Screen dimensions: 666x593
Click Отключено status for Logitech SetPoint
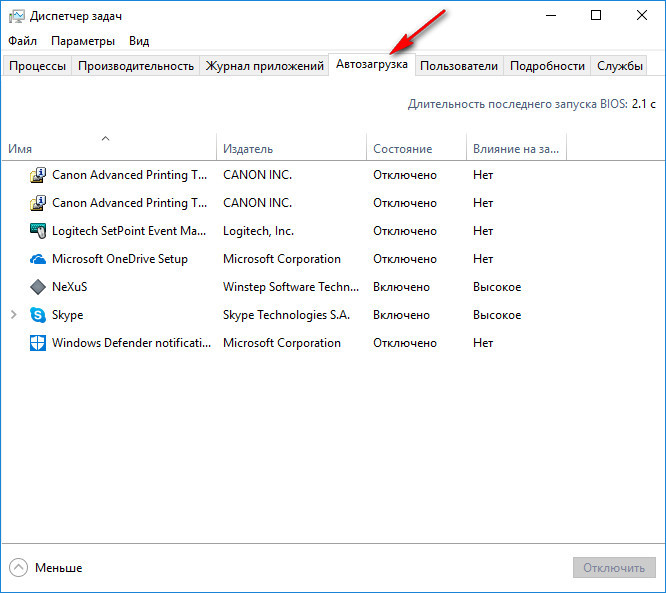coord(405,231)
